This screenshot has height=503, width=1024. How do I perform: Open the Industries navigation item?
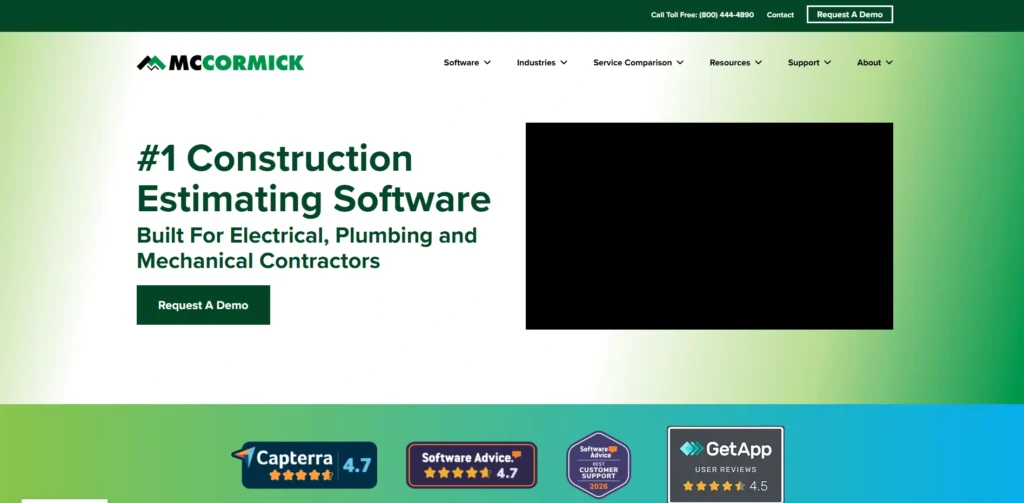(x=536, y=63)
